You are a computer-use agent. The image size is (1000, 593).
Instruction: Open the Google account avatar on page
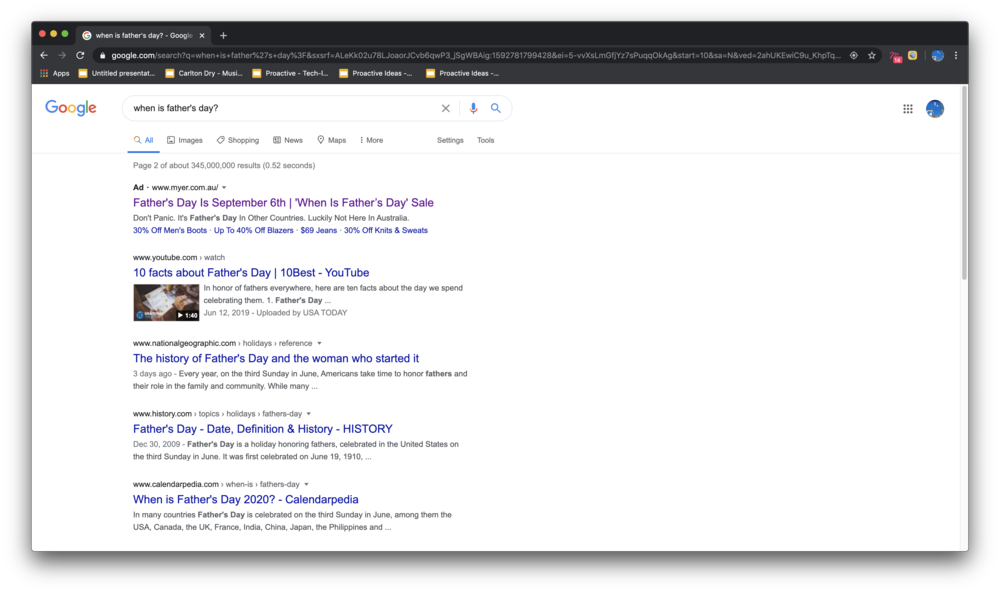[x=935, y=109]
